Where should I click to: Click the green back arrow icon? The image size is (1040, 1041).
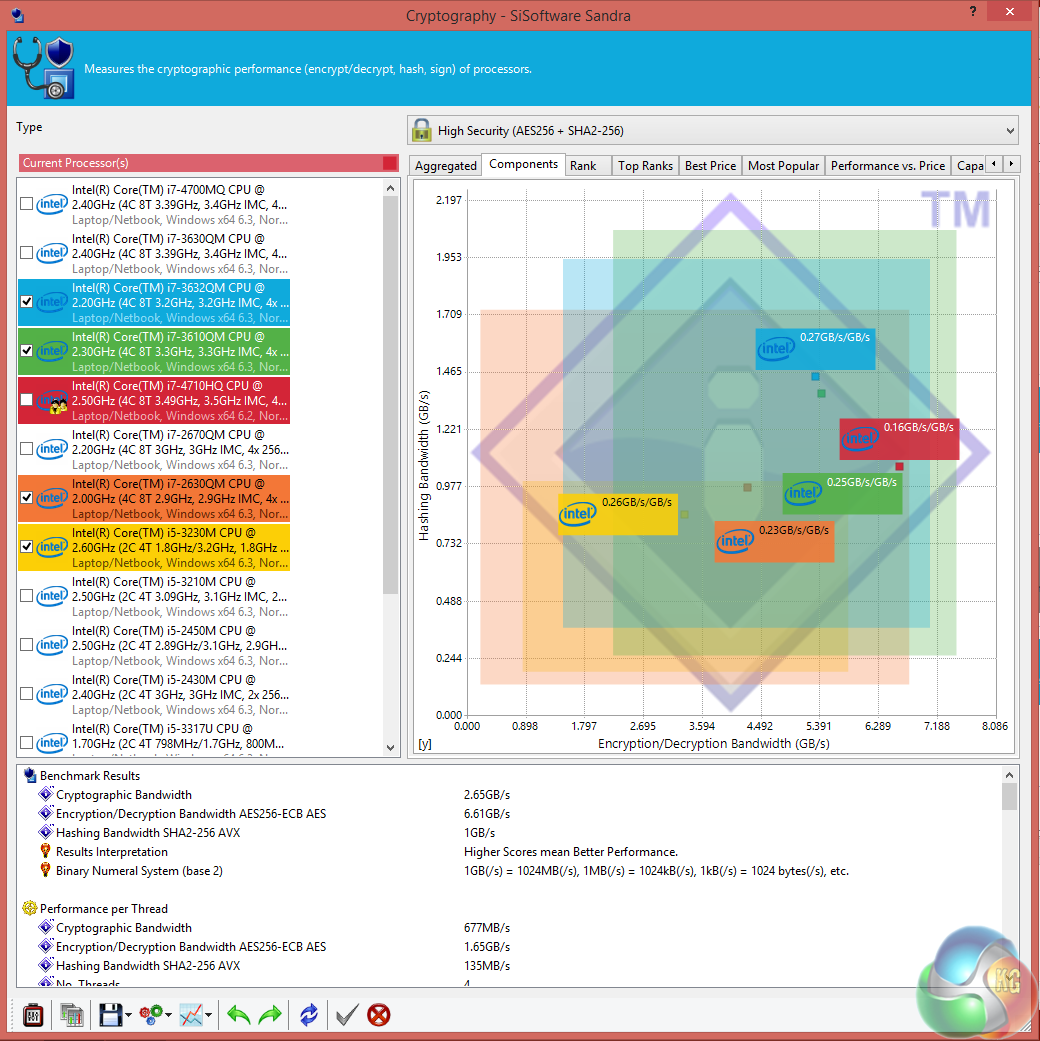coord(238,1014)
